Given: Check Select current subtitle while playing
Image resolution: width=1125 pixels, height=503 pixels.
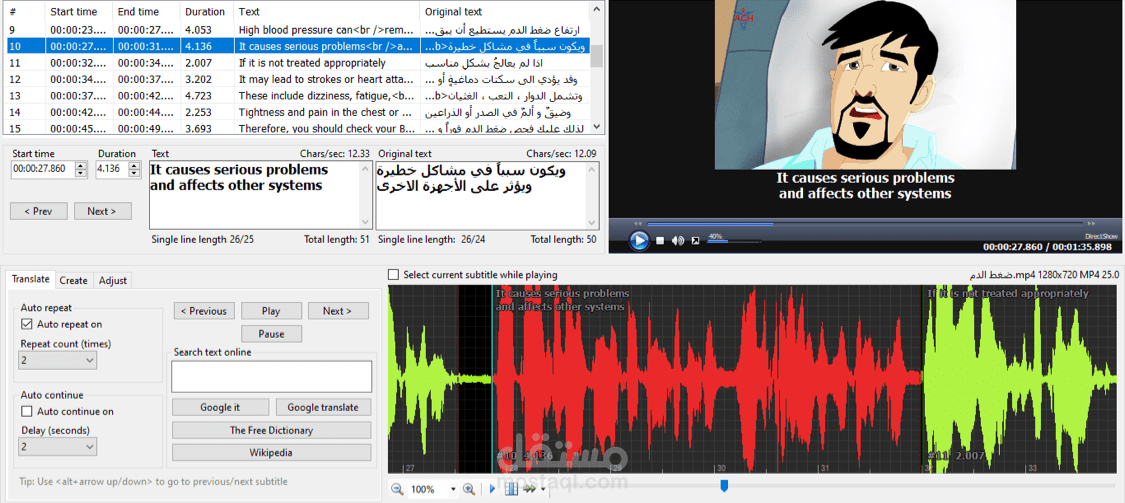Looking at the screenshot, I should tap(393, 275).
